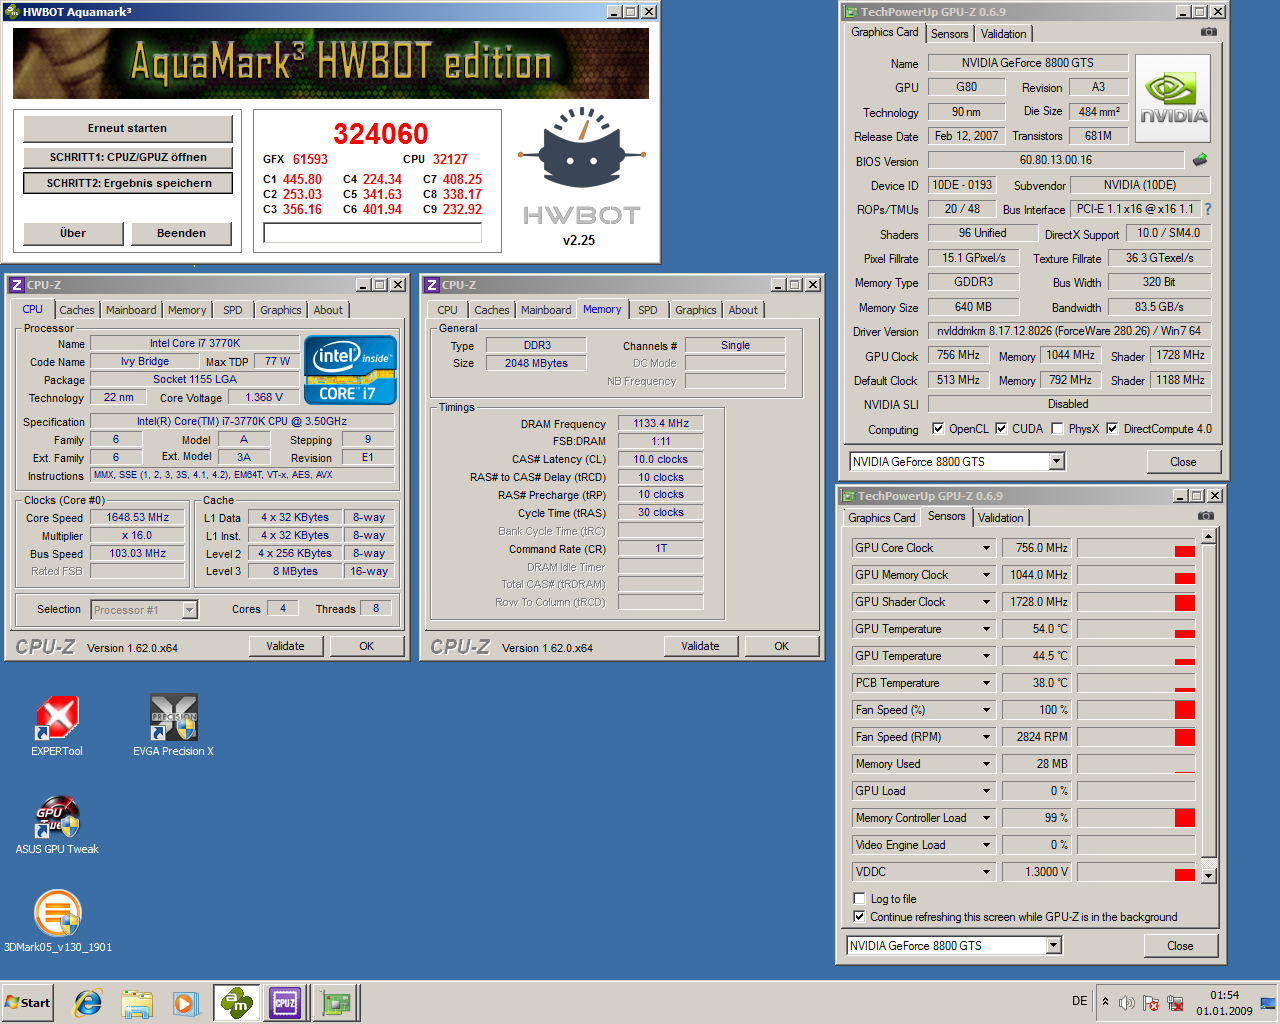Open the Validation tab in top GPU-Z window
This screenshot has height=1024, width=1280.
point(1003,33)
